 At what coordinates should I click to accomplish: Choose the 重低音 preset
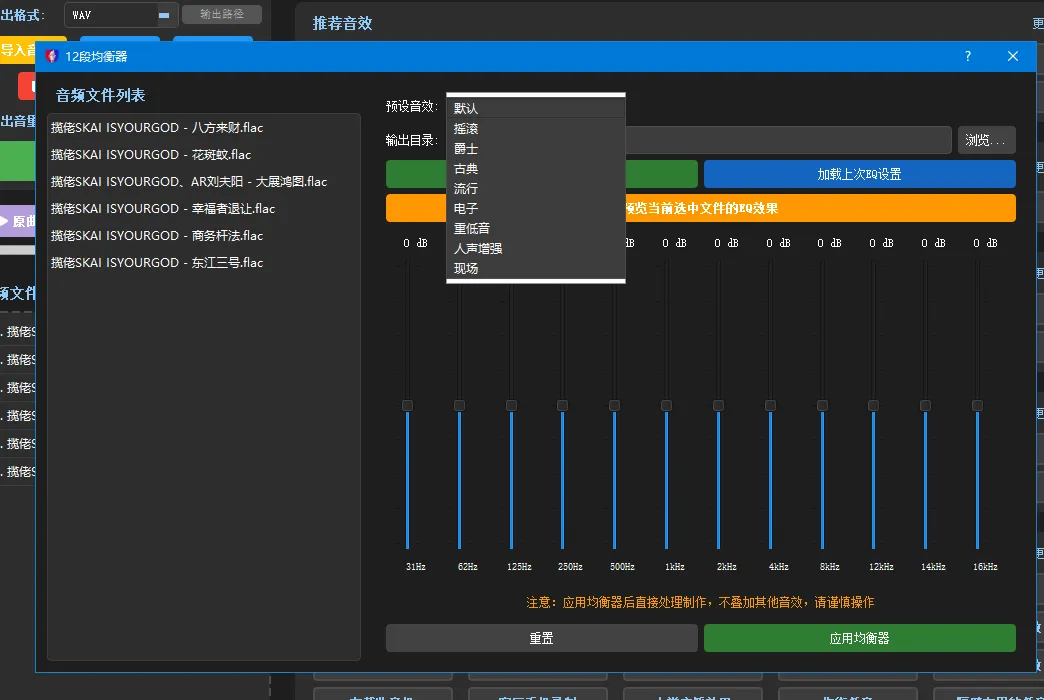click(535, 228)
